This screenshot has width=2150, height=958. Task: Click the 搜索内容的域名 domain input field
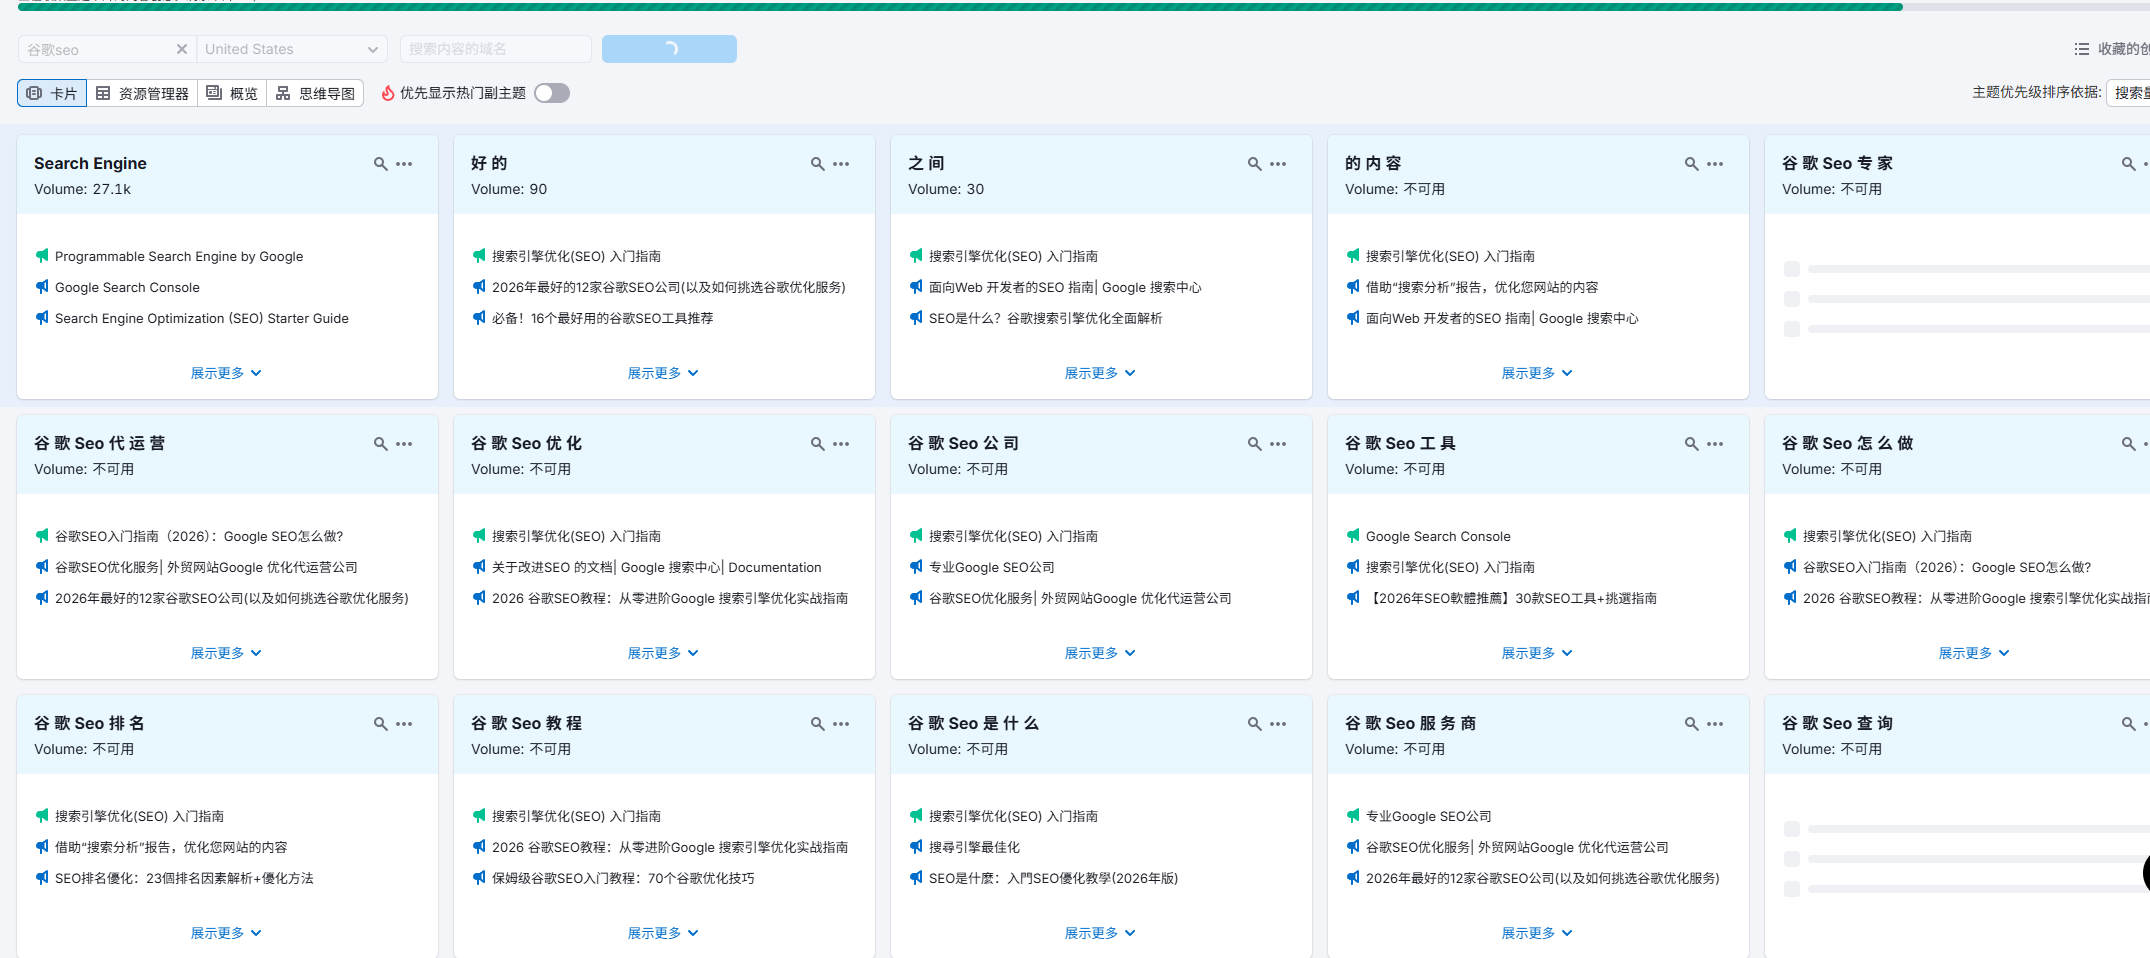click(496, 49)
